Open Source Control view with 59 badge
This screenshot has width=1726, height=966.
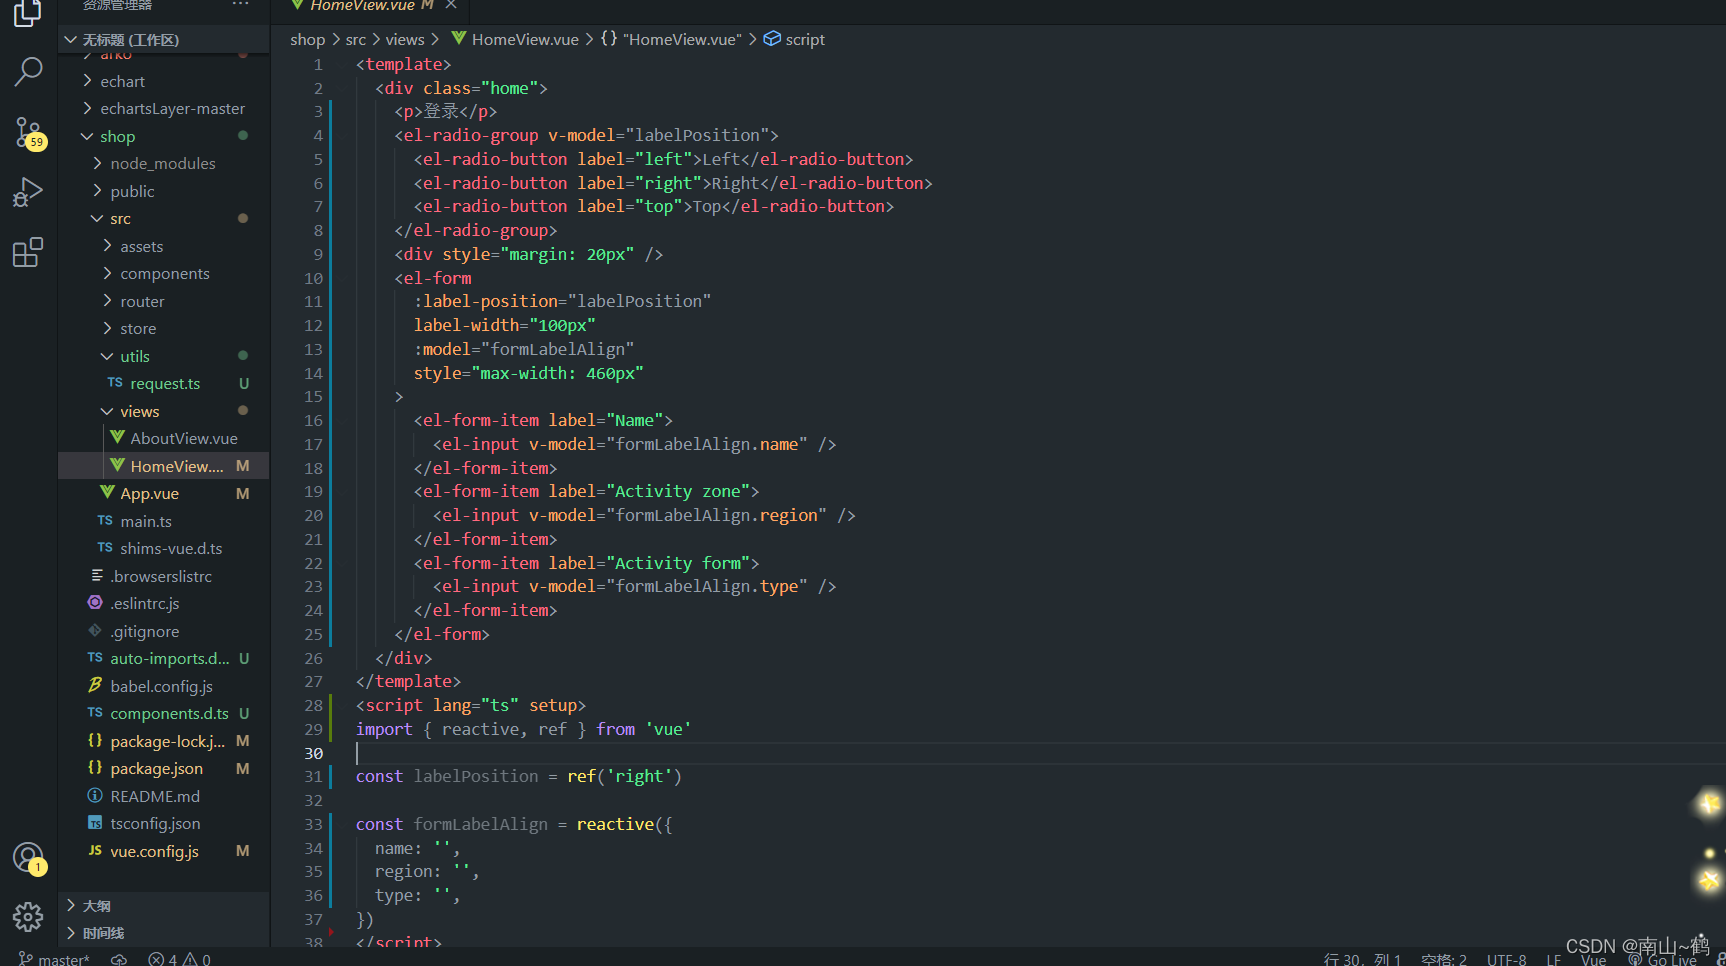pyautogui.click(x=28, y=132)
